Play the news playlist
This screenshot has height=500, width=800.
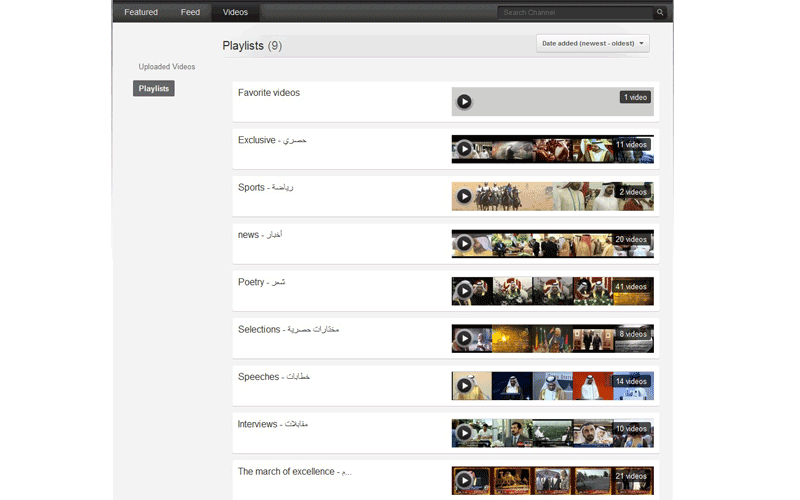coord(464,244)
